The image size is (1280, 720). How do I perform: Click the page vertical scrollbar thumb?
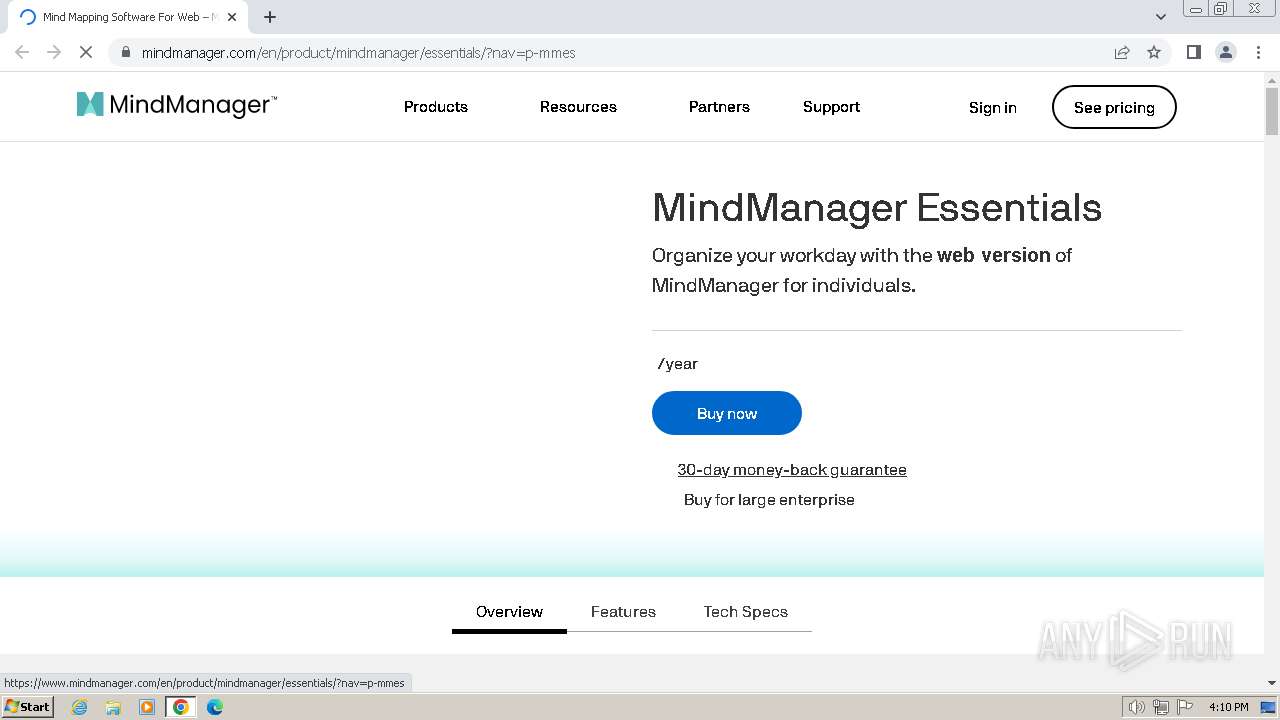coord(1272,111)
